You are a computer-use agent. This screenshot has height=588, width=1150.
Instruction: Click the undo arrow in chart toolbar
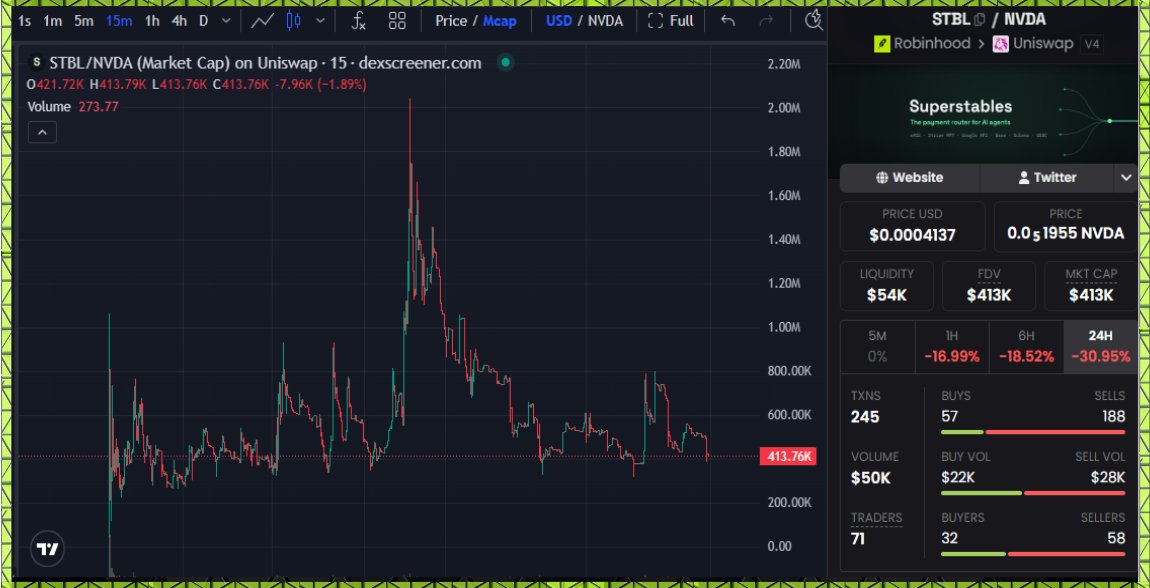pyautogui.click(x=728, y=21)
